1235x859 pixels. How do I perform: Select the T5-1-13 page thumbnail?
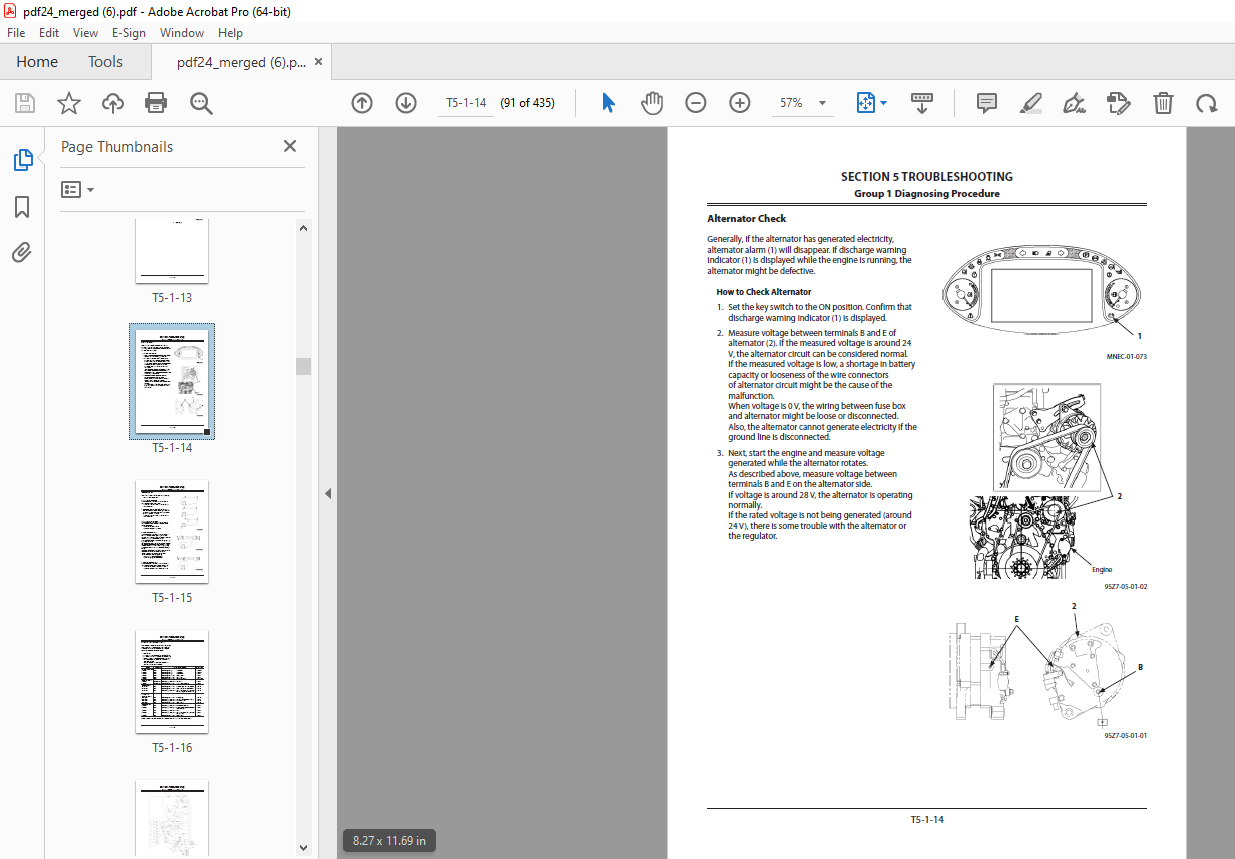(172, 250)
